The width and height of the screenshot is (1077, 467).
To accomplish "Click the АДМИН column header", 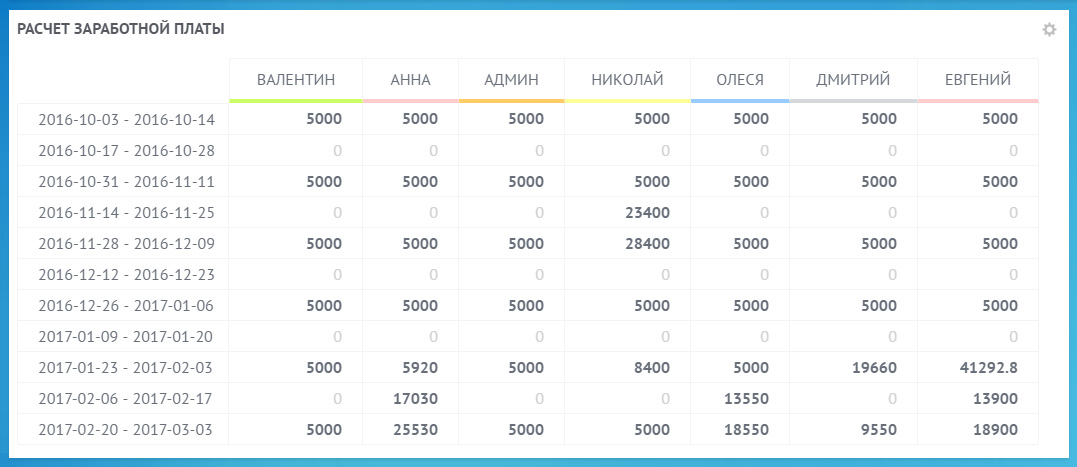I will click(512, 80).
